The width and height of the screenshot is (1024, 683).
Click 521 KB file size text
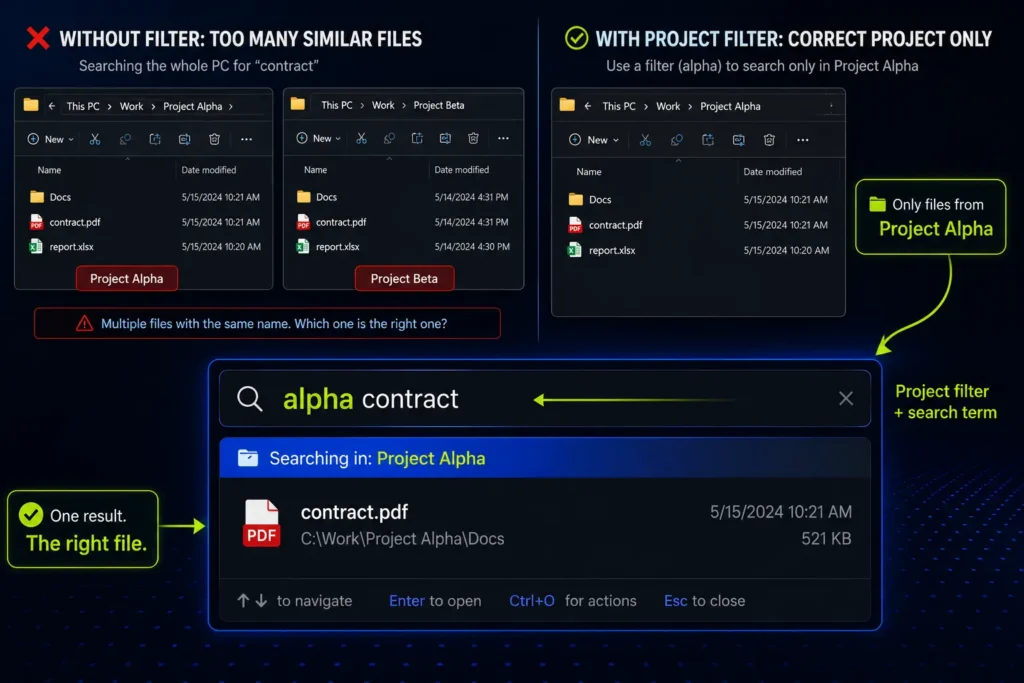click(826, 539)
